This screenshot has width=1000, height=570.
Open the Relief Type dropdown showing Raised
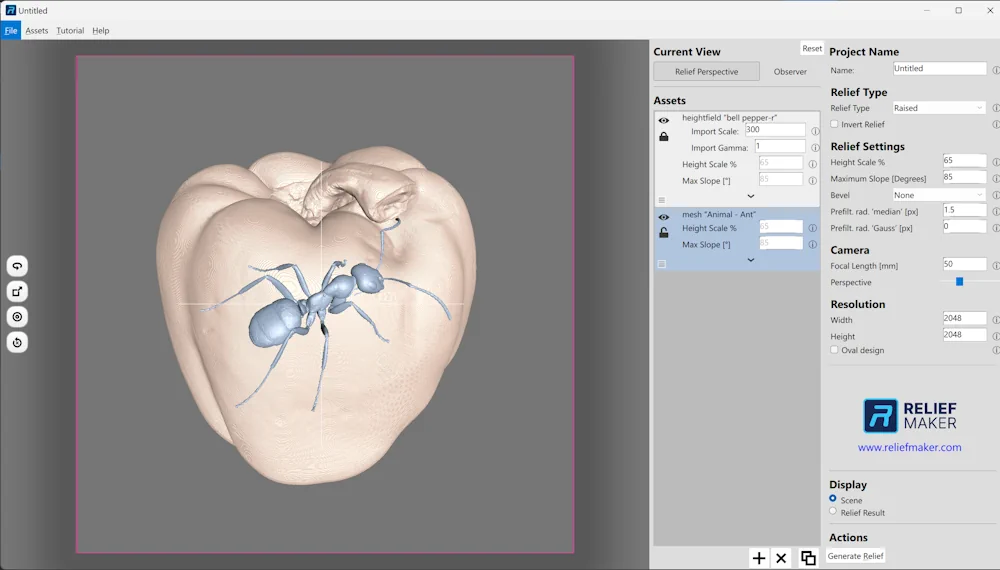939,108
